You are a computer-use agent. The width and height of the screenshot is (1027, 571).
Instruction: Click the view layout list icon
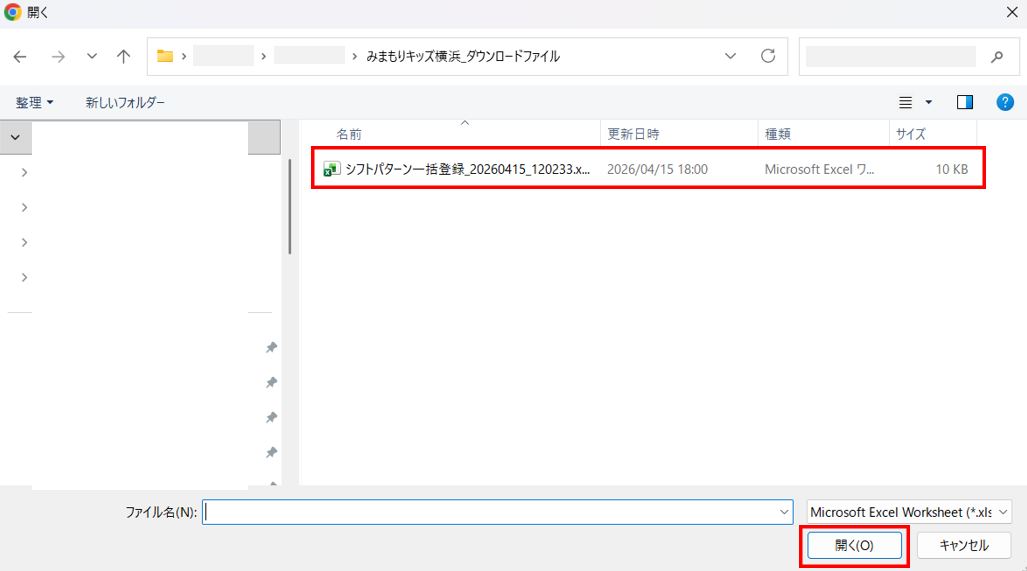click(x=906, y=102)
